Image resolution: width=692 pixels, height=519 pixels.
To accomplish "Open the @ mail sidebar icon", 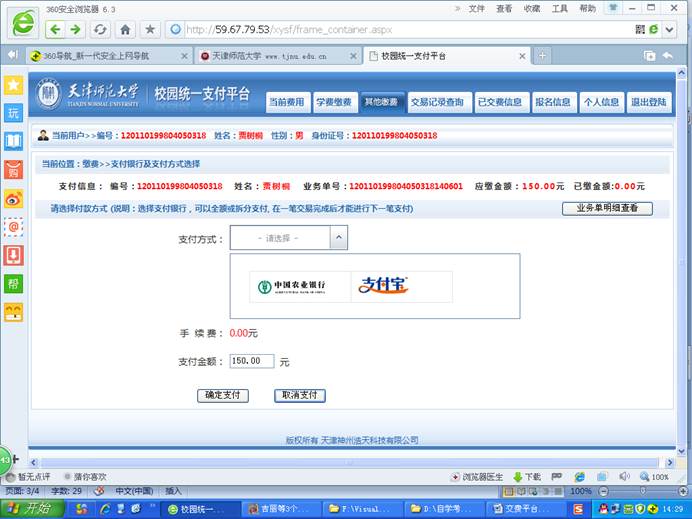I will pyautogui.click(x=13, y=227).
